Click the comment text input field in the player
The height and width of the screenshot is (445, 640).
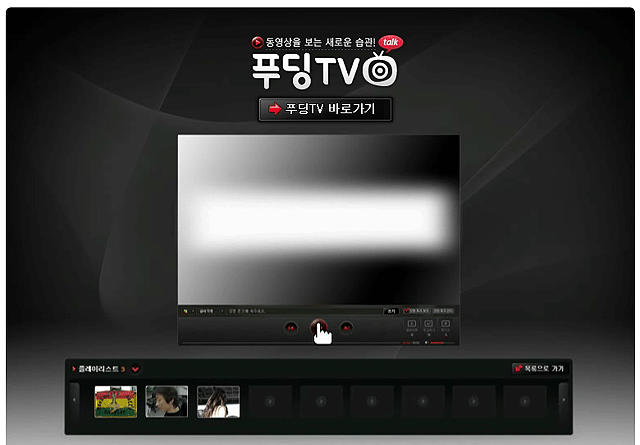[303, 311]
